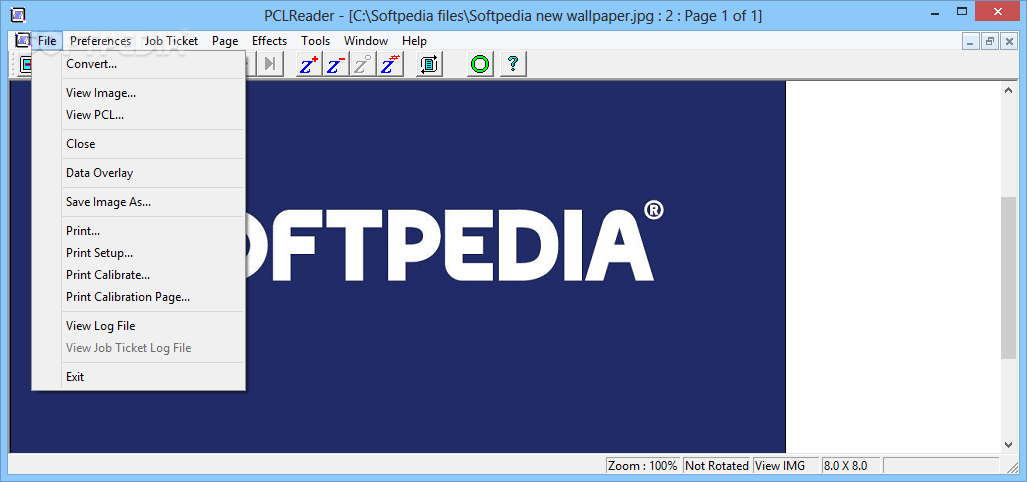Click the View IMG status field

tap(786, 466)
